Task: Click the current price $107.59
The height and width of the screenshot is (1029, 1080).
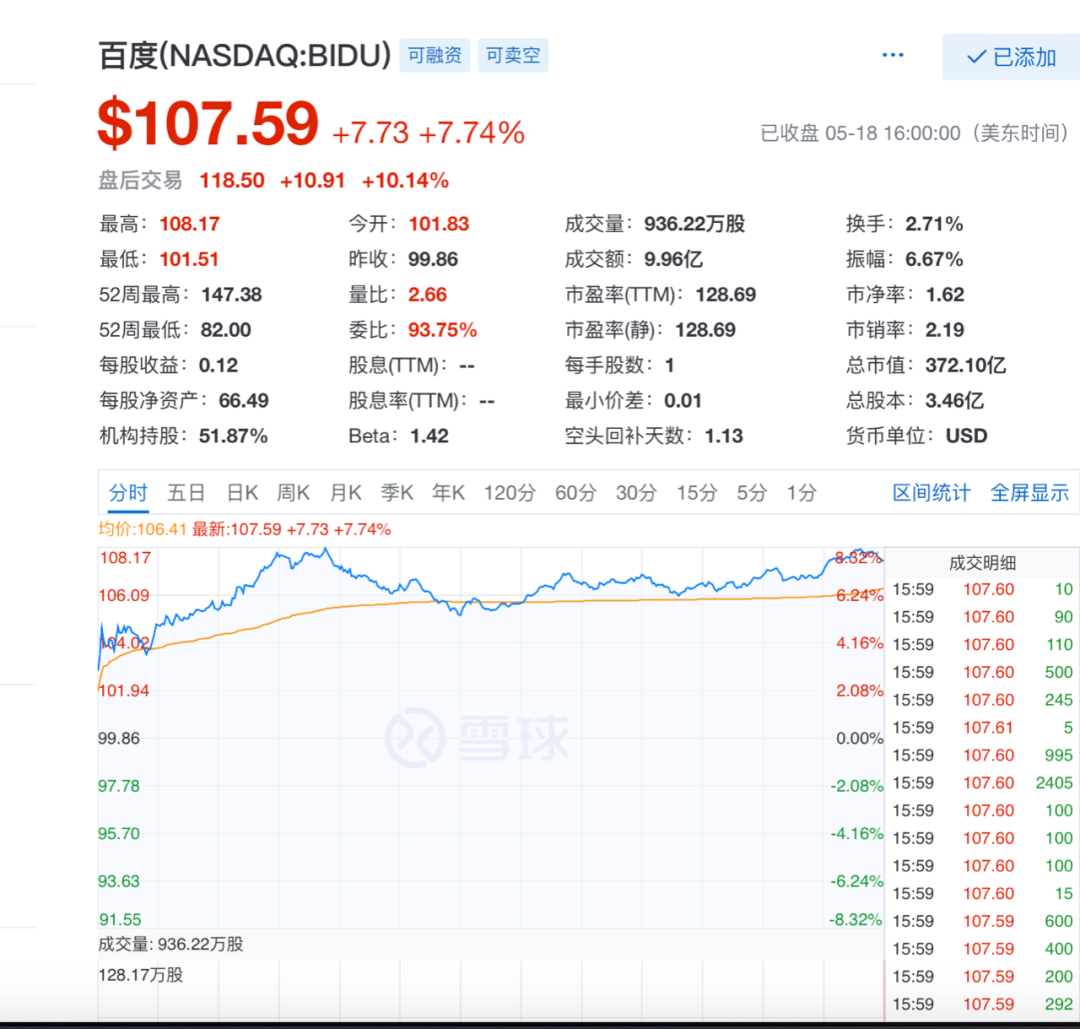Action: tap(208, 124)
